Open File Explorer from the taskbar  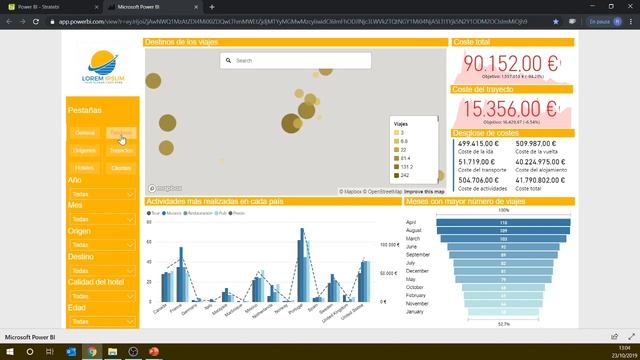click(113, 351)
